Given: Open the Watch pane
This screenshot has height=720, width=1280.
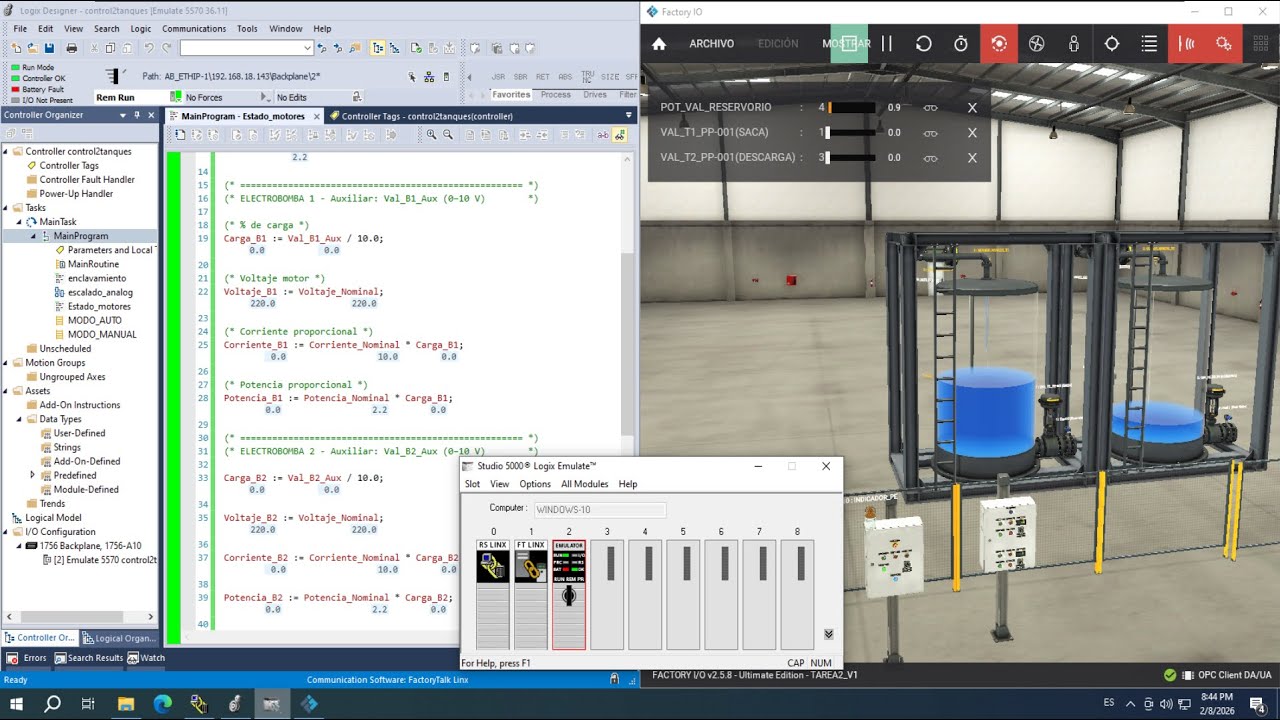Looking at the screenshot, I should click(x=146, y=658).
